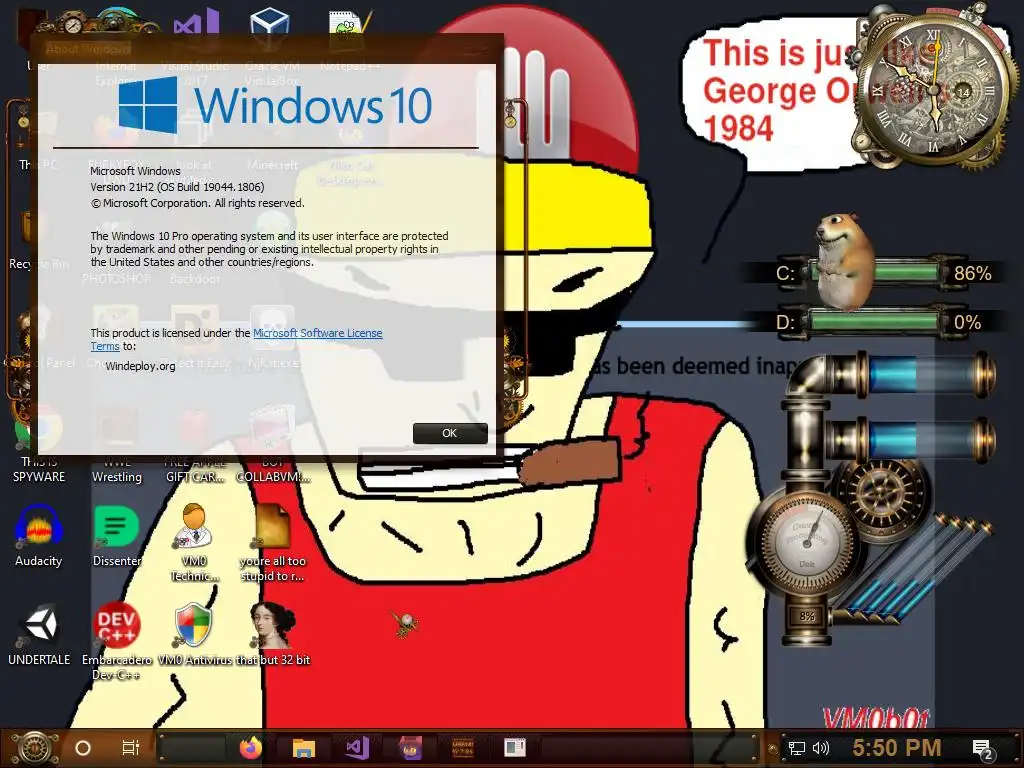Select the FREE APPLE GIFT CAR... label

point(195,470)
